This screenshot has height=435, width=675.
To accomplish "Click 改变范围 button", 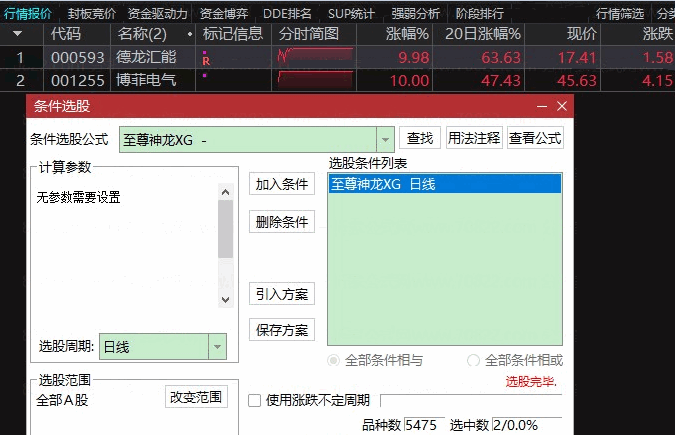I will click(196, 397).
